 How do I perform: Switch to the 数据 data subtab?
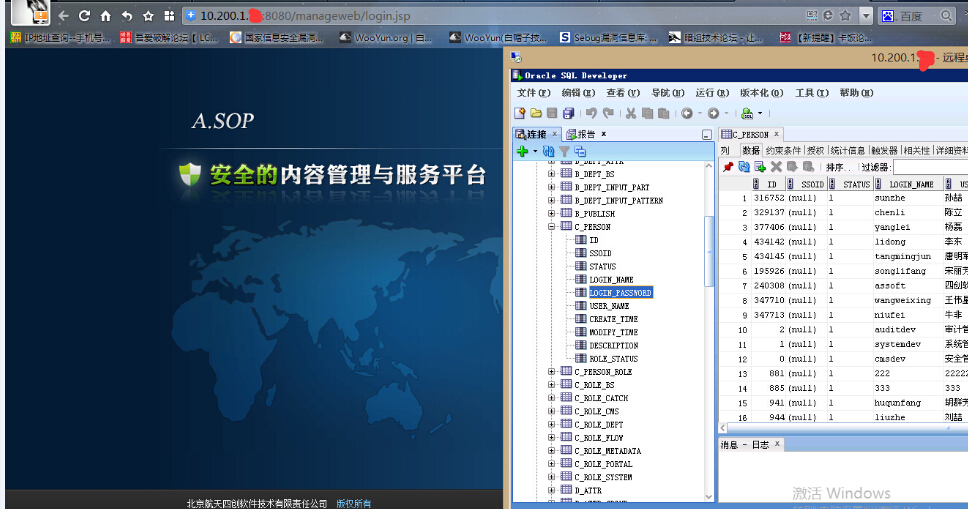(751, 150)
